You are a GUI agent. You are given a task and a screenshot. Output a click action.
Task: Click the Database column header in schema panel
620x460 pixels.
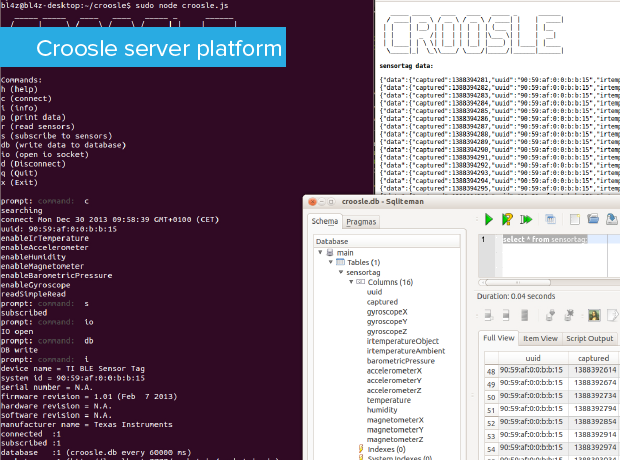(x=387, y=241)
